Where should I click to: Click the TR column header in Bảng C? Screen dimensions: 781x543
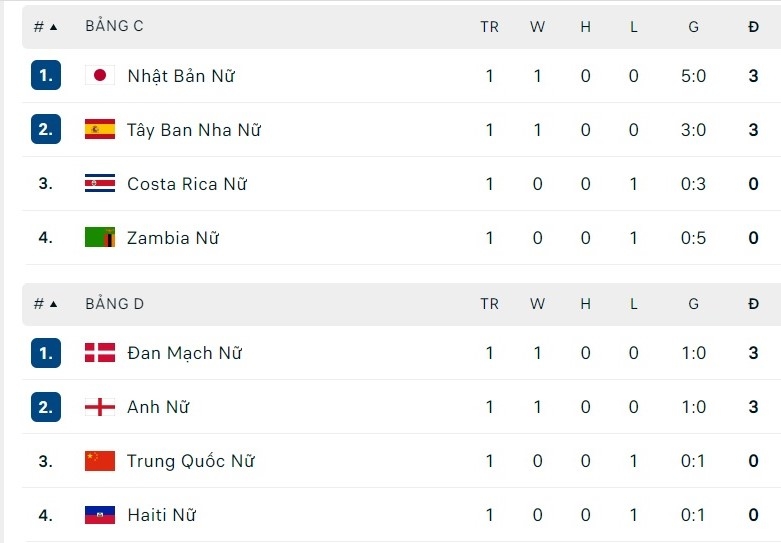coord(489,27)
